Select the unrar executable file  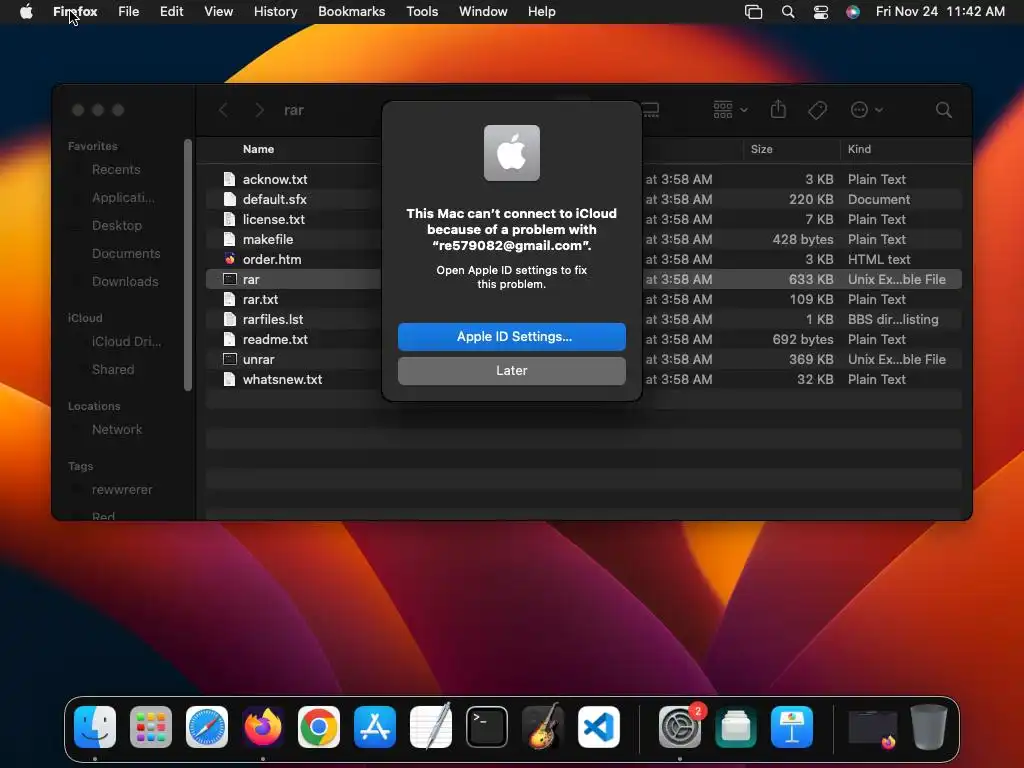click(258, 359)
